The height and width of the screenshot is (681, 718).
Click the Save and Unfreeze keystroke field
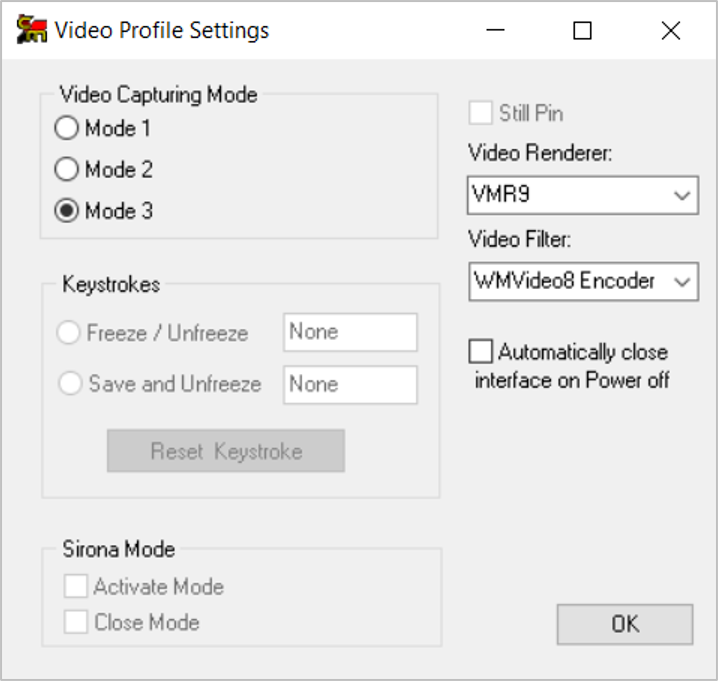coord(350,384)
